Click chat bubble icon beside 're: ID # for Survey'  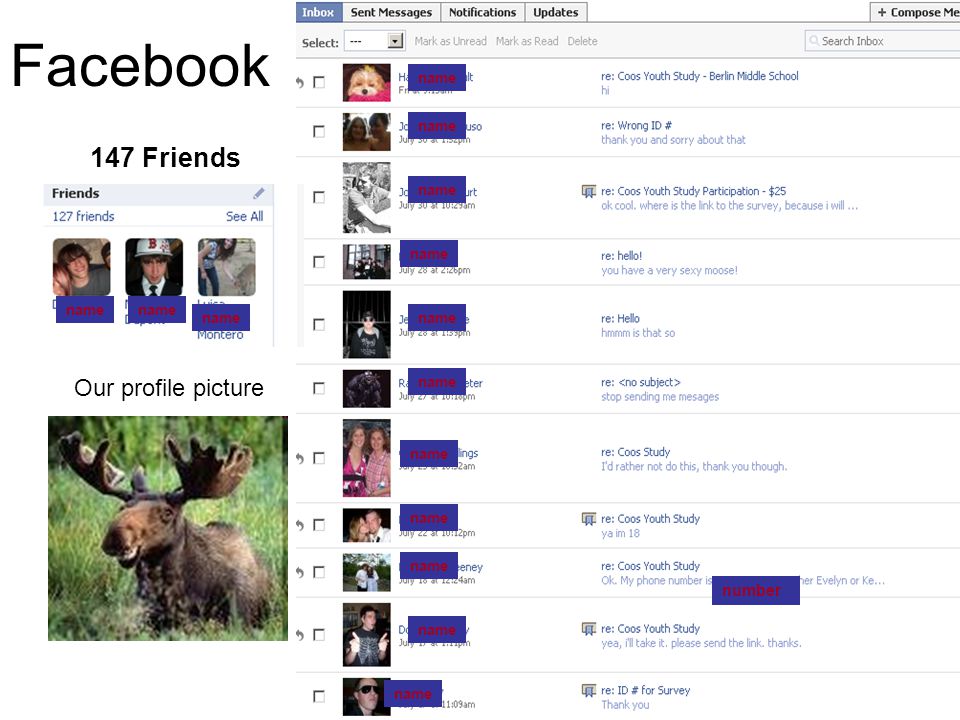pyautogui.click(x=588, y=691)
